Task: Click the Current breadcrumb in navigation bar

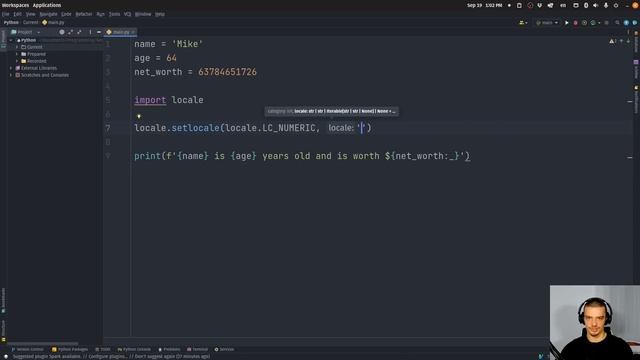Action: (x=30, y=22)
